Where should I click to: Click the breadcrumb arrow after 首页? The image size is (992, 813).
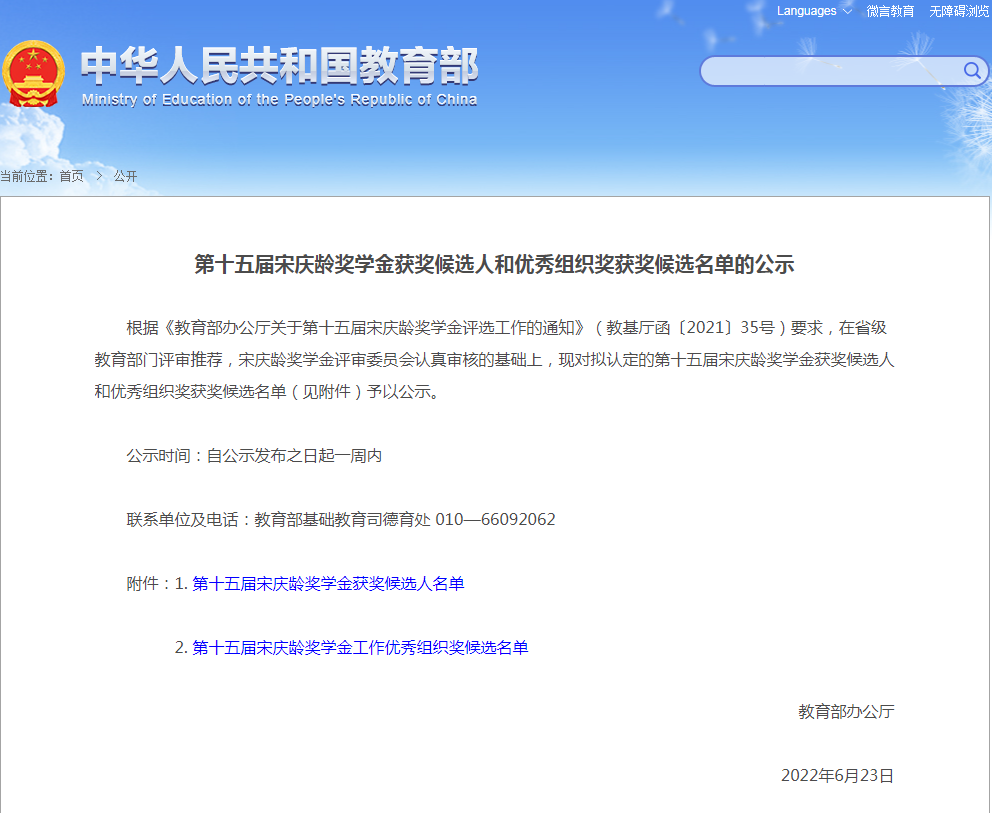(x=99, y=176)
